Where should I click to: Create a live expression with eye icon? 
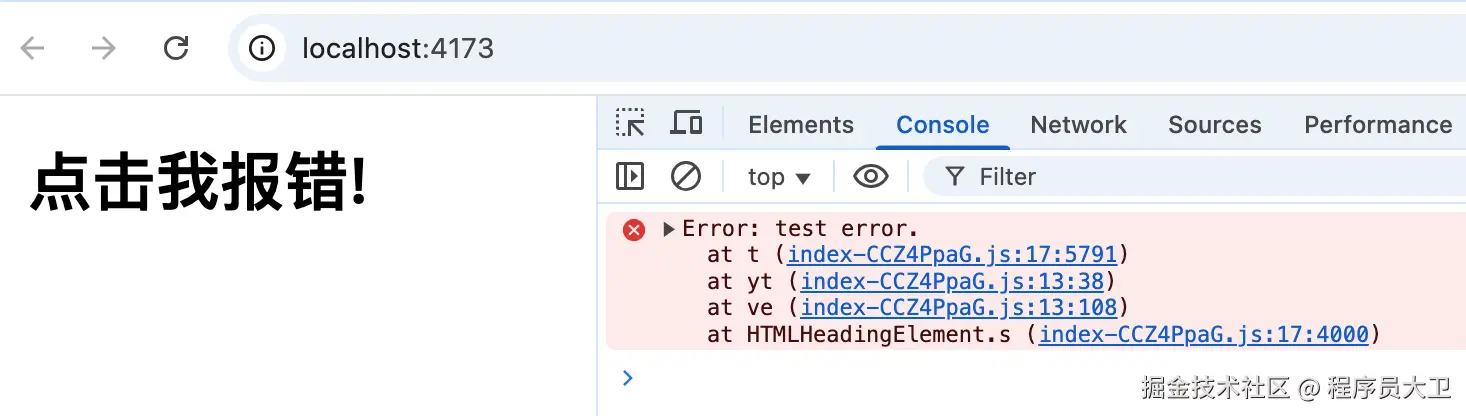(871, 177)
